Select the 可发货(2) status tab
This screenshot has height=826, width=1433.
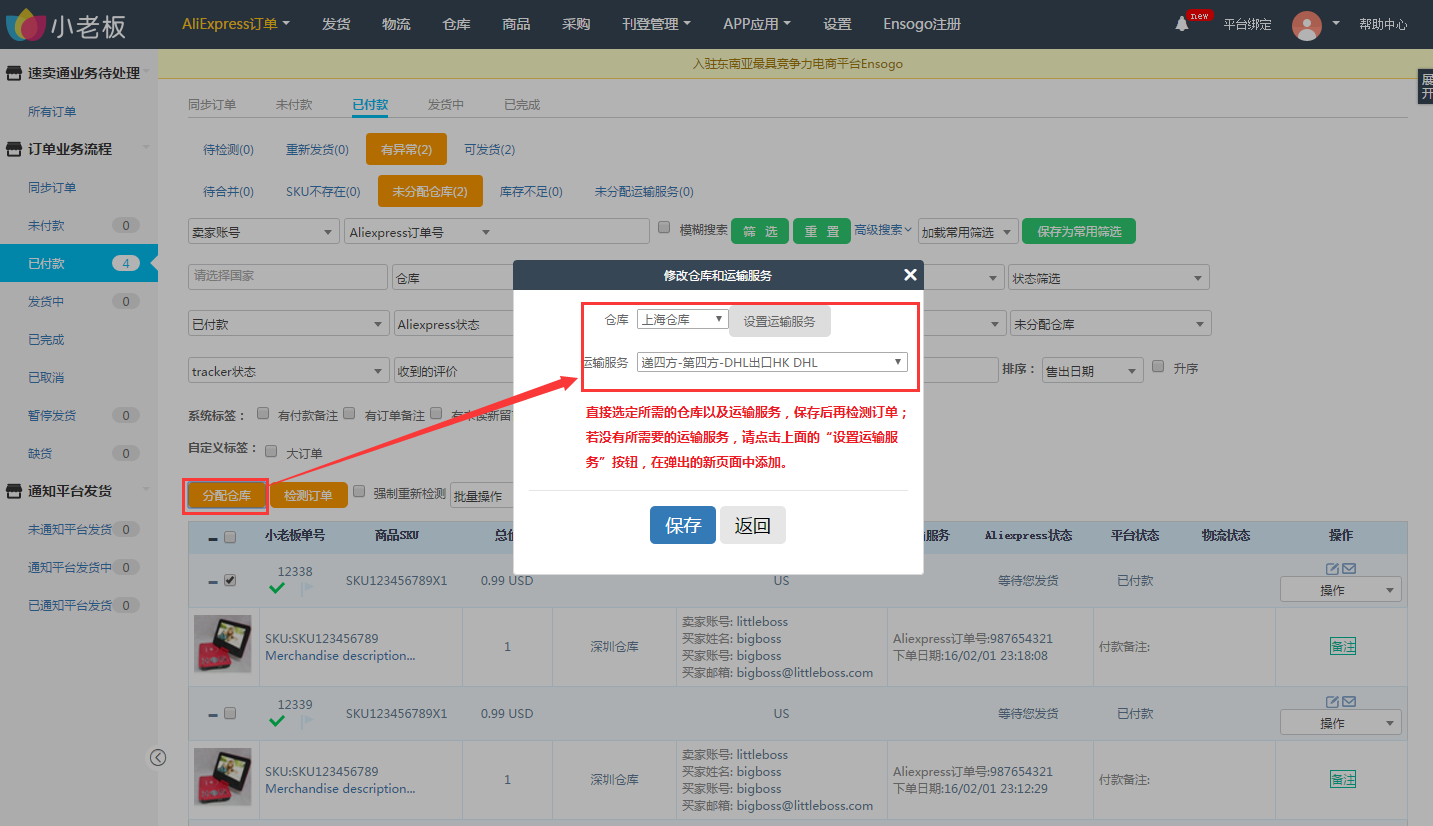pos(490,150)
